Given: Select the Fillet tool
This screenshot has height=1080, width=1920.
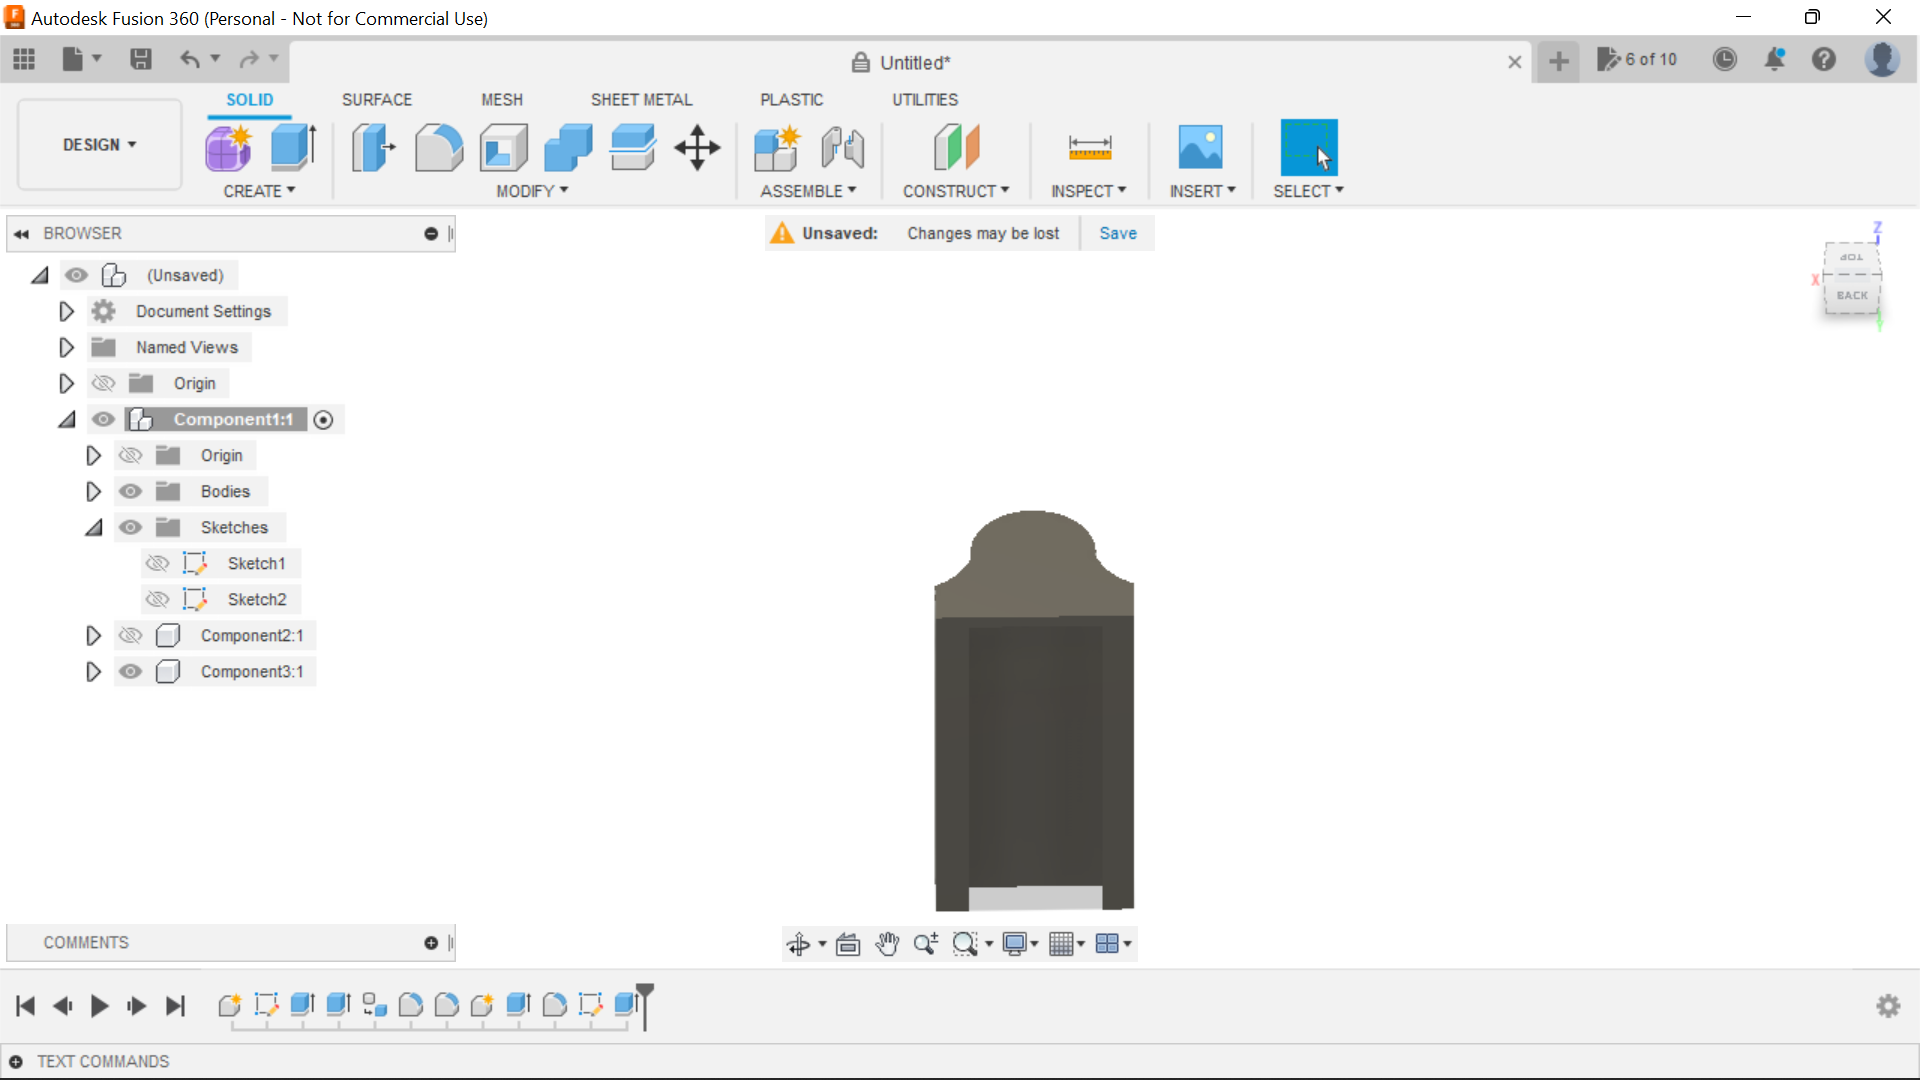Looking at the screenshot, I should coord(439,147).
